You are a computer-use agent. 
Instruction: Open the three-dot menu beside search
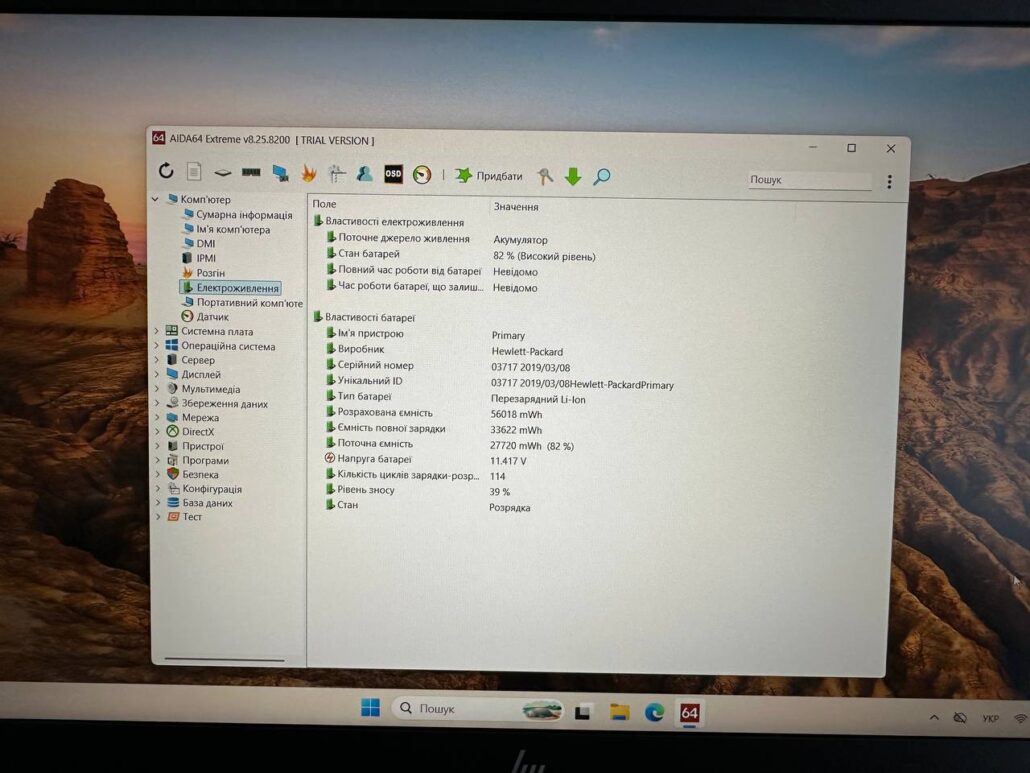coord(889,182)
